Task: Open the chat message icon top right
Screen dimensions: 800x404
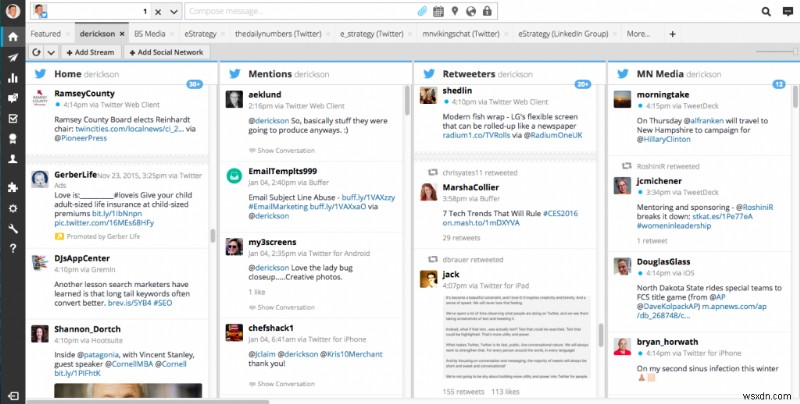Action: coord(788,11)
